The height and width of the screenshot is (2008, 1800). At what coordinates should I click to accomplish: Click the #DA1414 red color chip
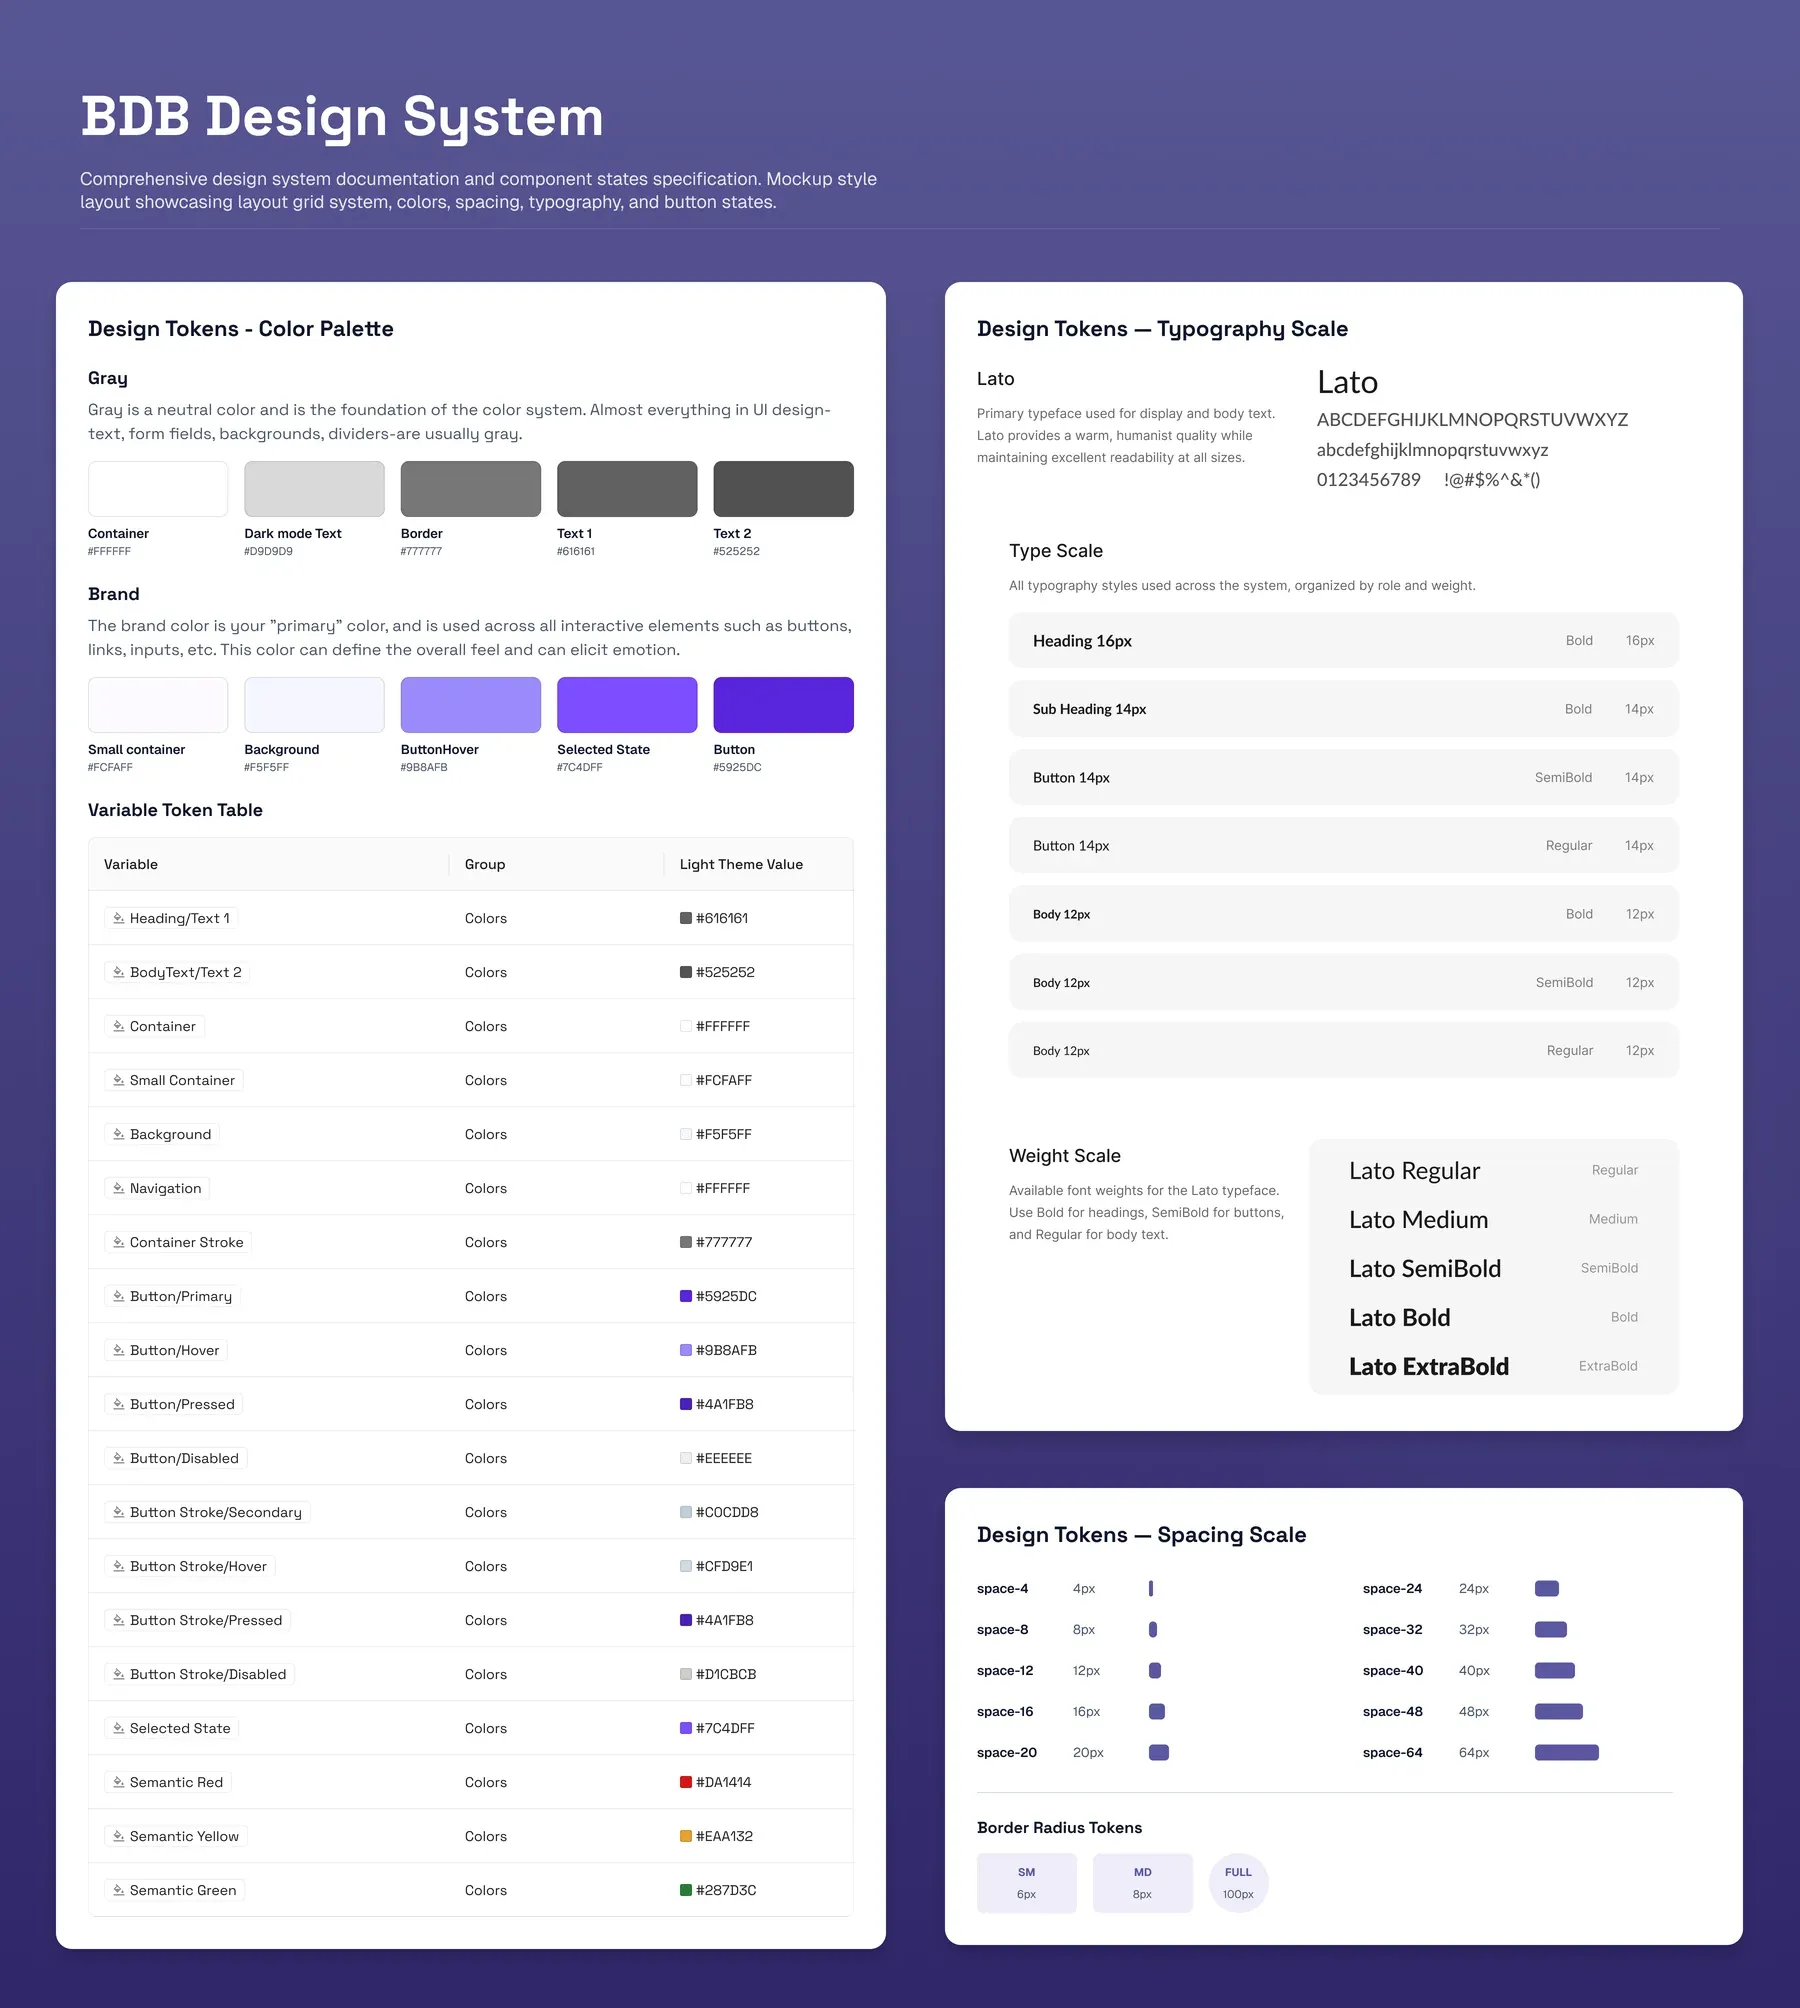click(686, 1782)
